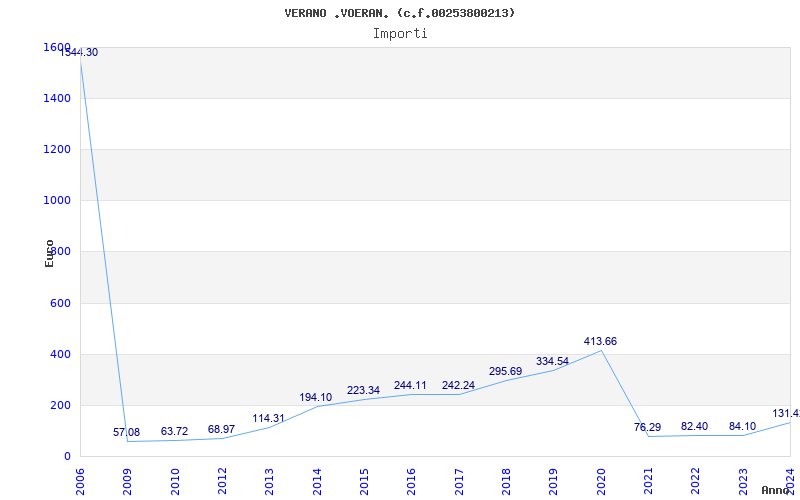Click the Importi chart subtitle
This screenshot has height=500, width=800.
point(400,34)
